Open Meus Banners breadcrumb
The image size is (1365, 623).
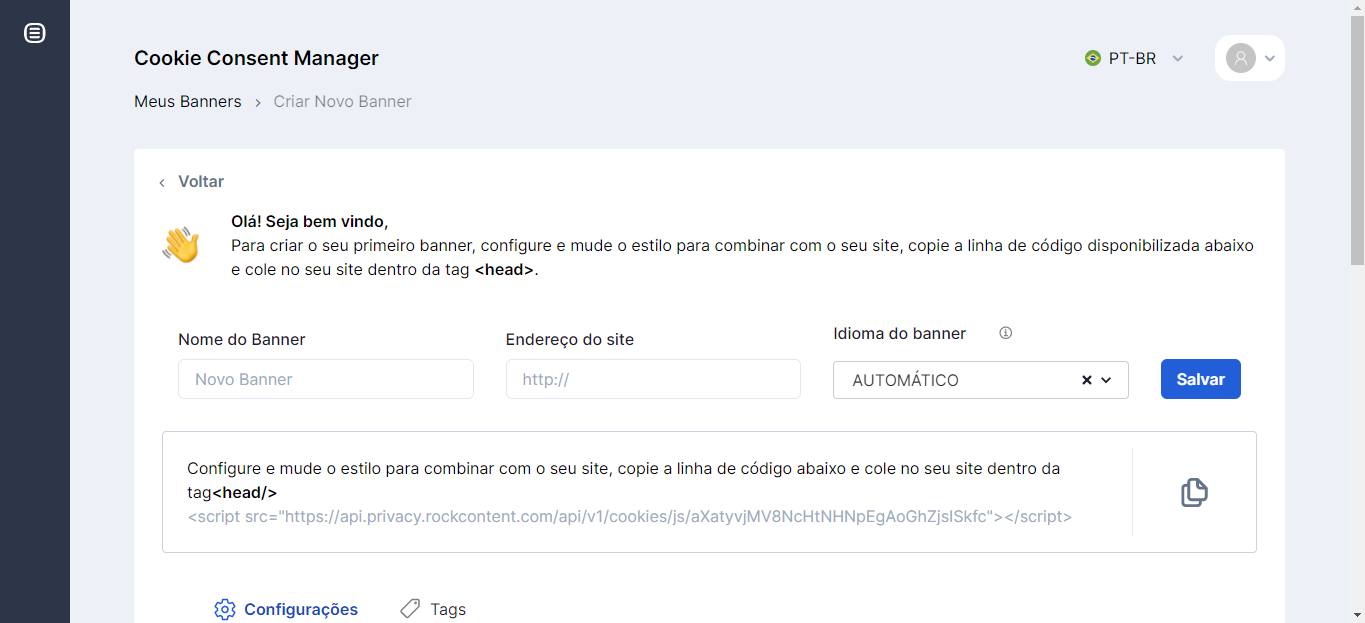188,101
